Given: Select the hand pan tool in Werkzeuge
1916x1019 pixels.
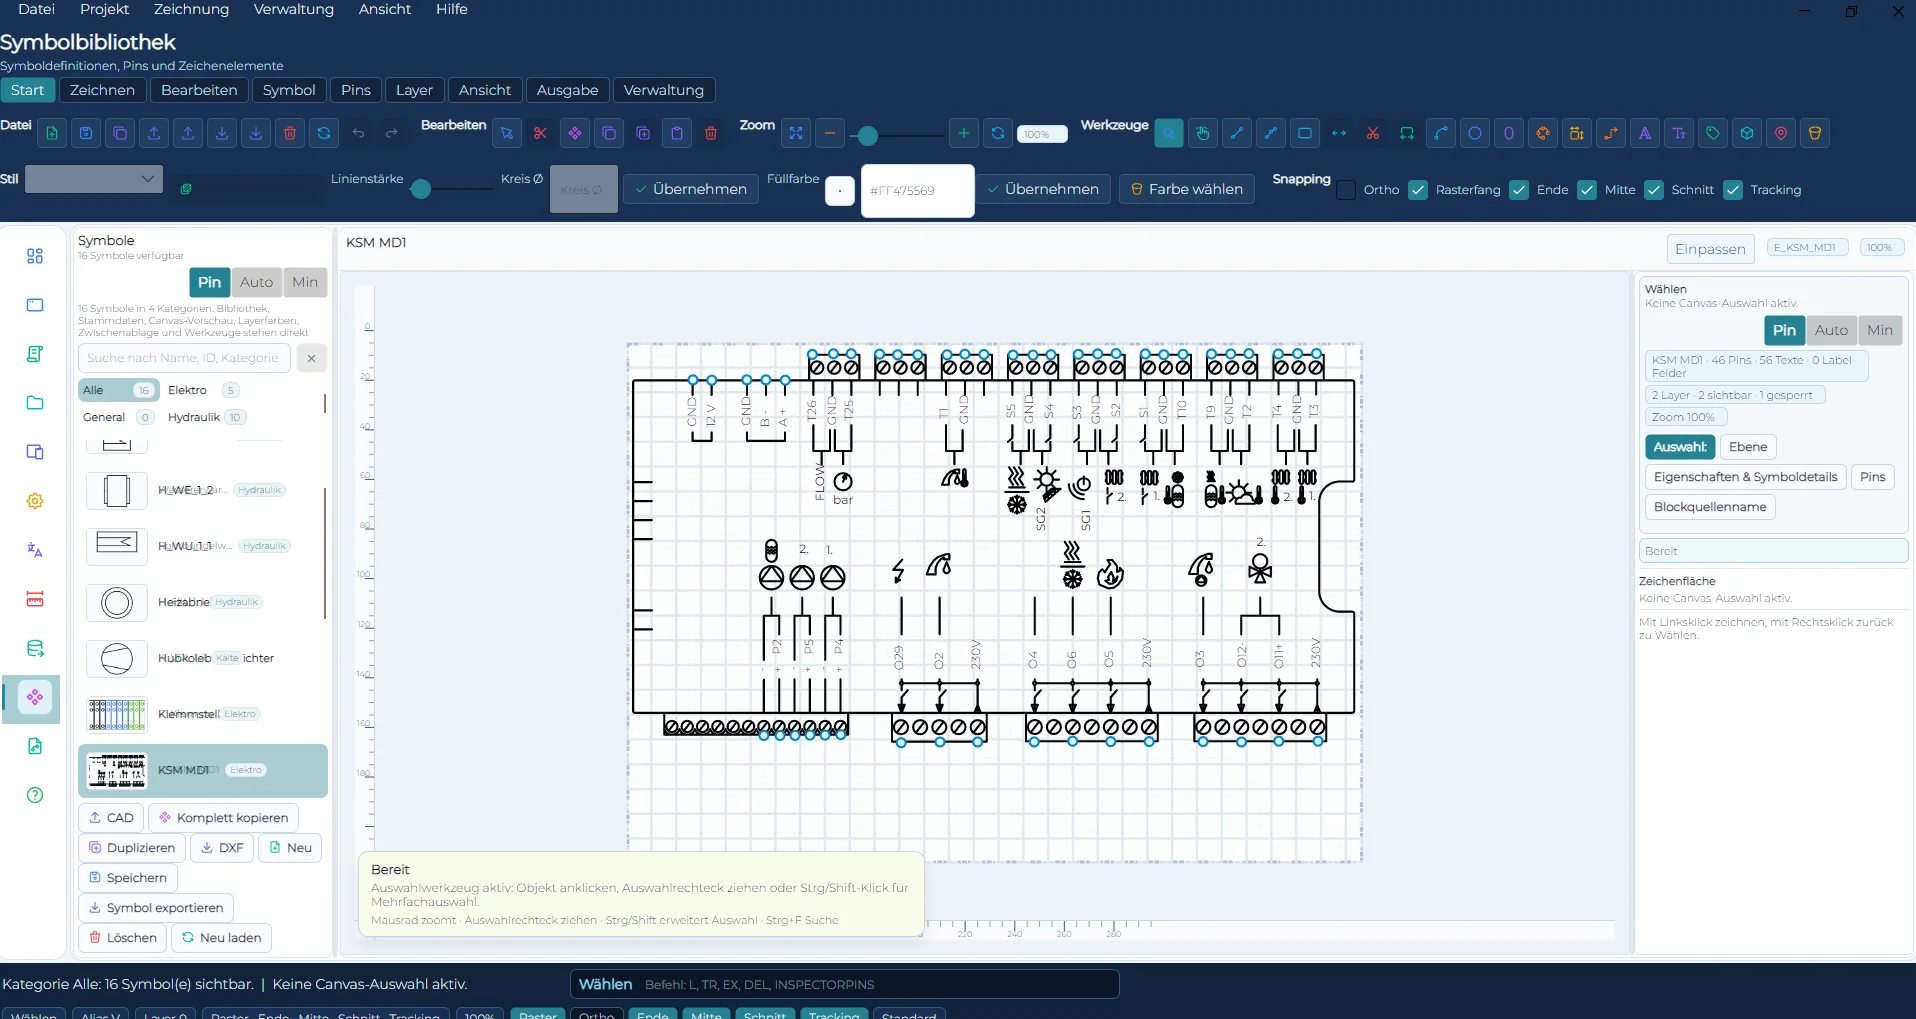Looking at the screenshot, I should click(x=1203, y=133).
